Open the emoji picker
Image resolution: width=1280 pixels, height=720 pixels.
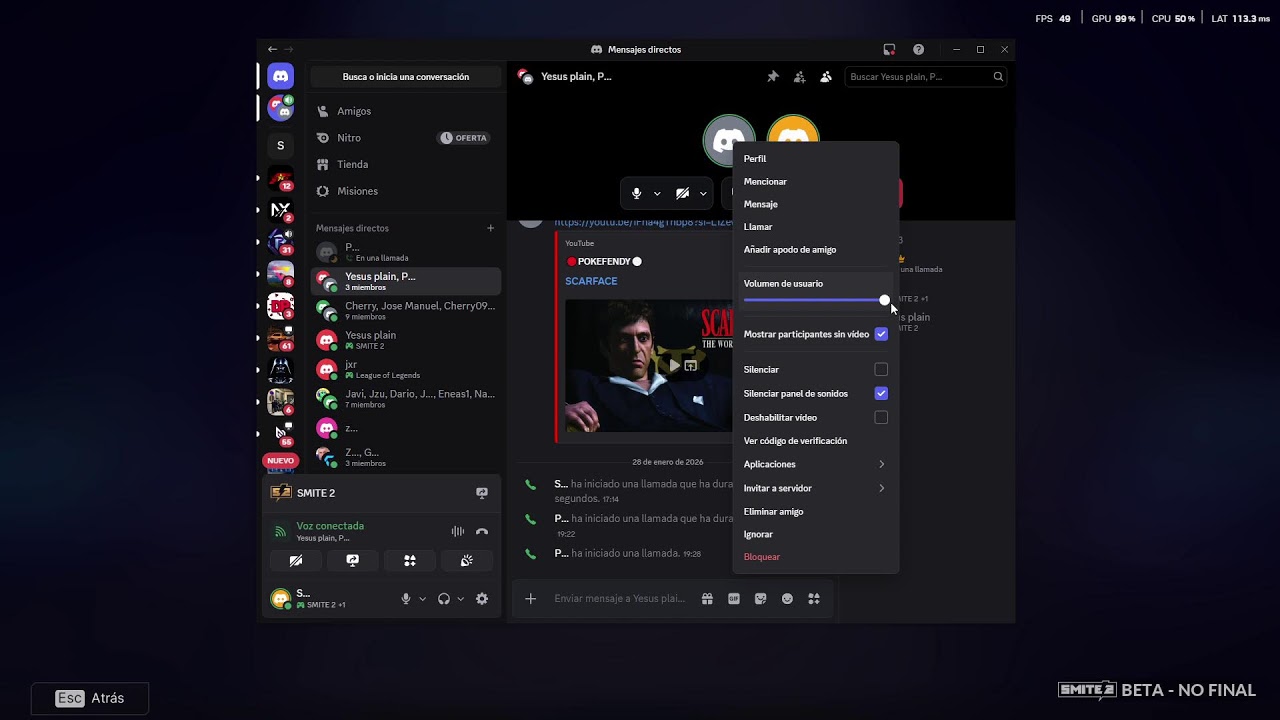[788, 599]
